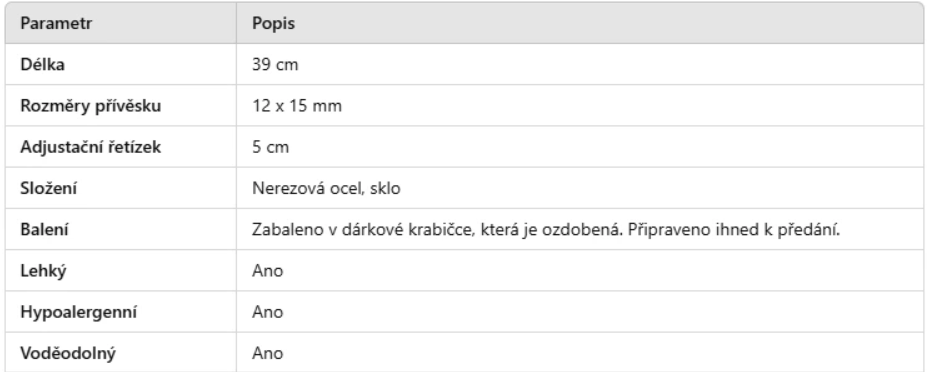Click the Zabaleno v dárkové krabičce description

(546, 229)
